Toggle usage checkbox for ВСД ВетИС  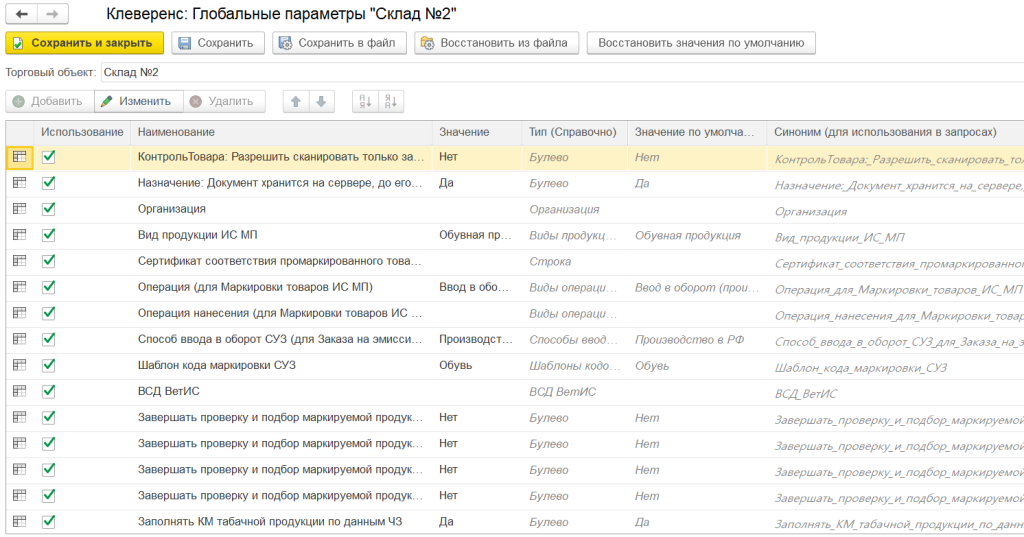click(x=48, y=391)
